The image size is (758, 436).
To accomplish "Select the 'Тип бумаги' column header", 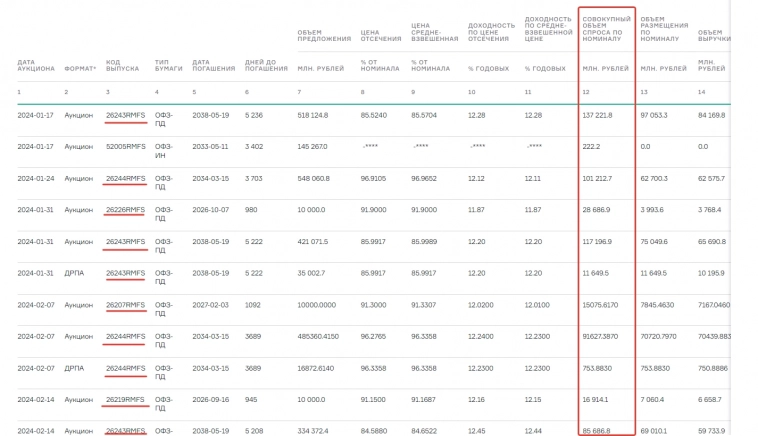I will 167,67.
